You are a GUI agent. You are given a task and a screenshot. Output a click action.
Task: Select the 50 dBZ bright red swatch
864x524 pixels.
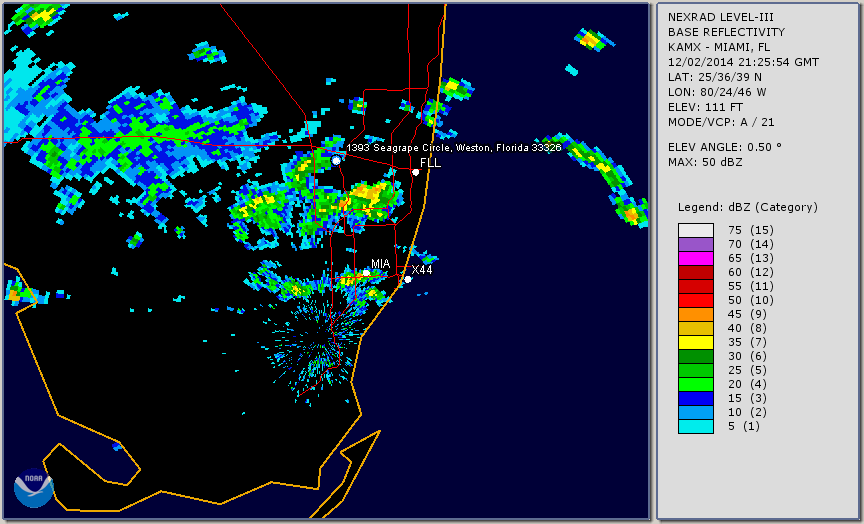(x=696, y=300)
